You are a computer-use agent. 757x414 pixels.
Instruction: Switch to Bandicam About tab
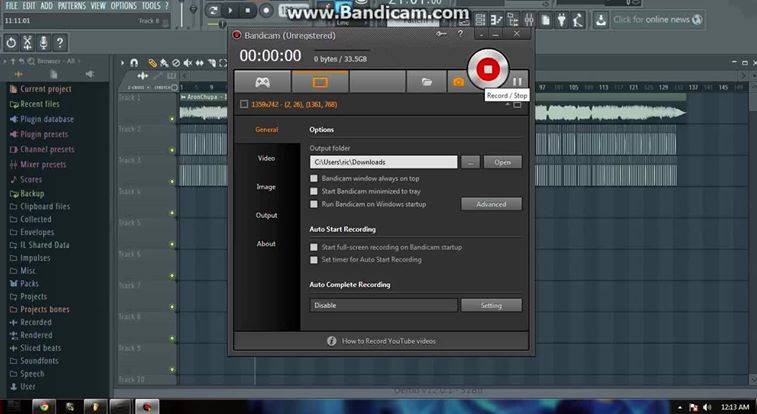click(266, 244)
